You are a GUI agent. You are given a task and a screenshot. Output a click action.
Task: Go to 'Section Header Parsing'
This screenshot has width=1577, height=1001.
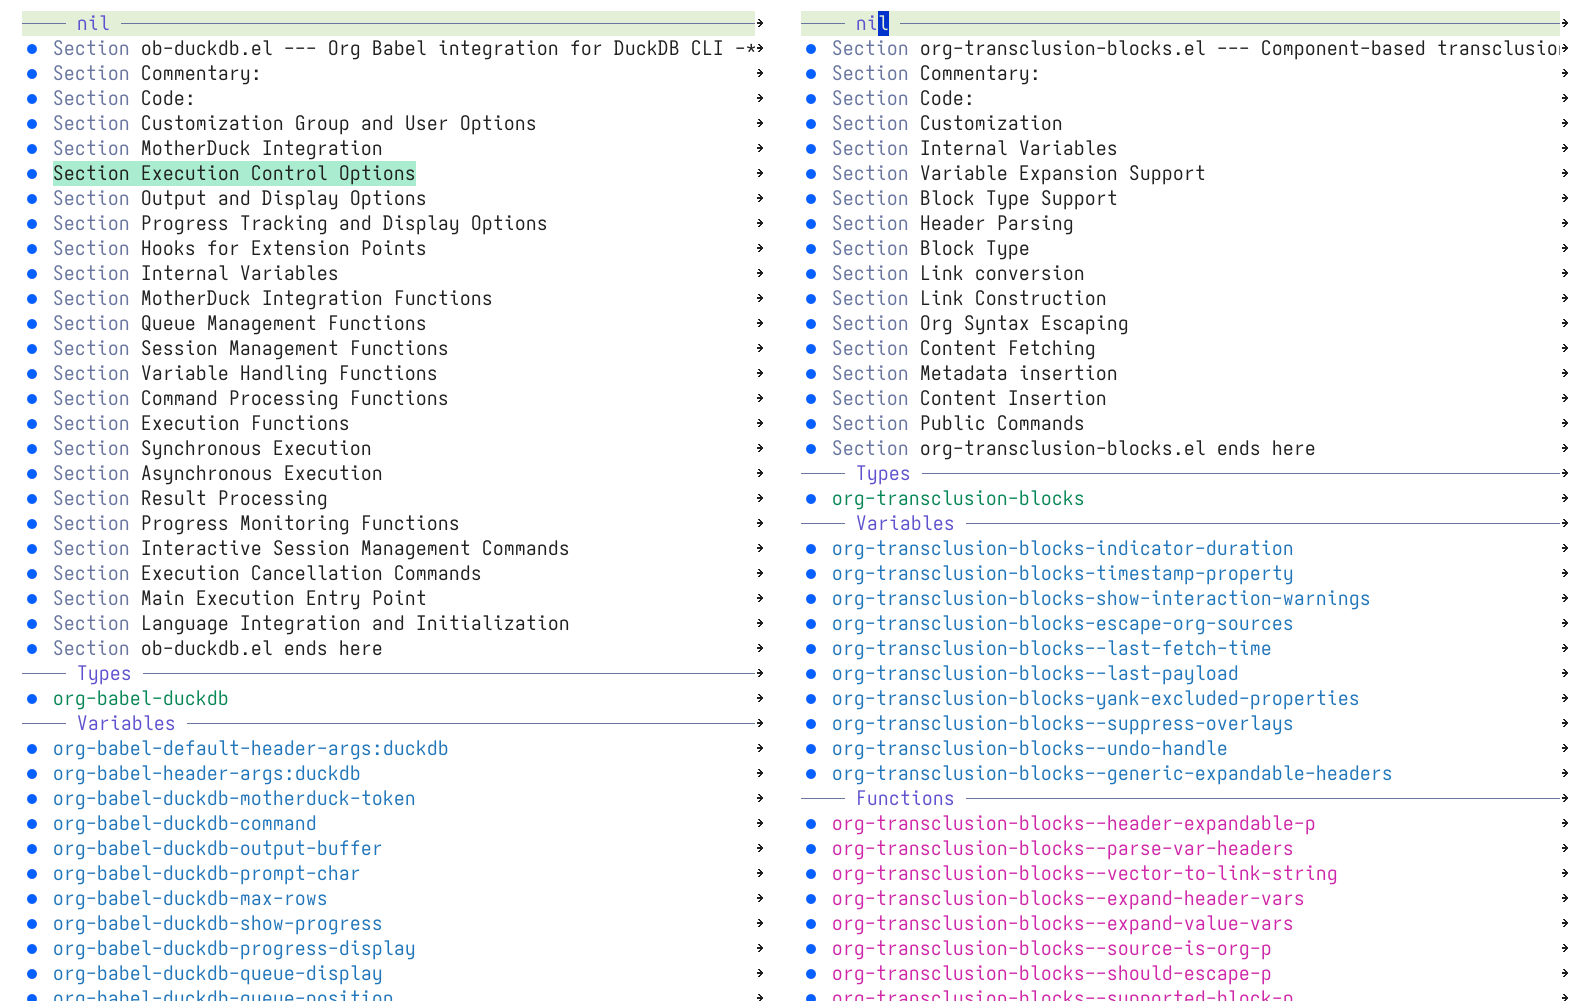(953, 223)
